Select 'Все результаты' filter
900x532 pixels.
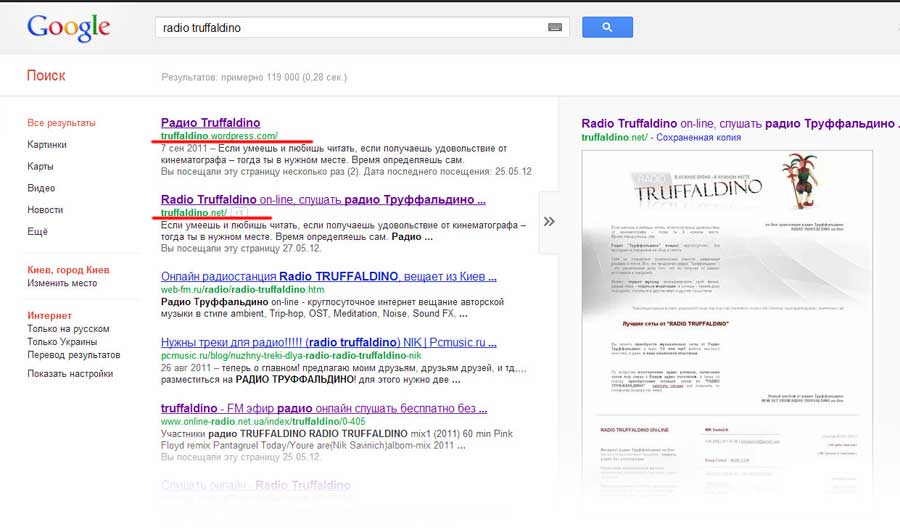61,123
